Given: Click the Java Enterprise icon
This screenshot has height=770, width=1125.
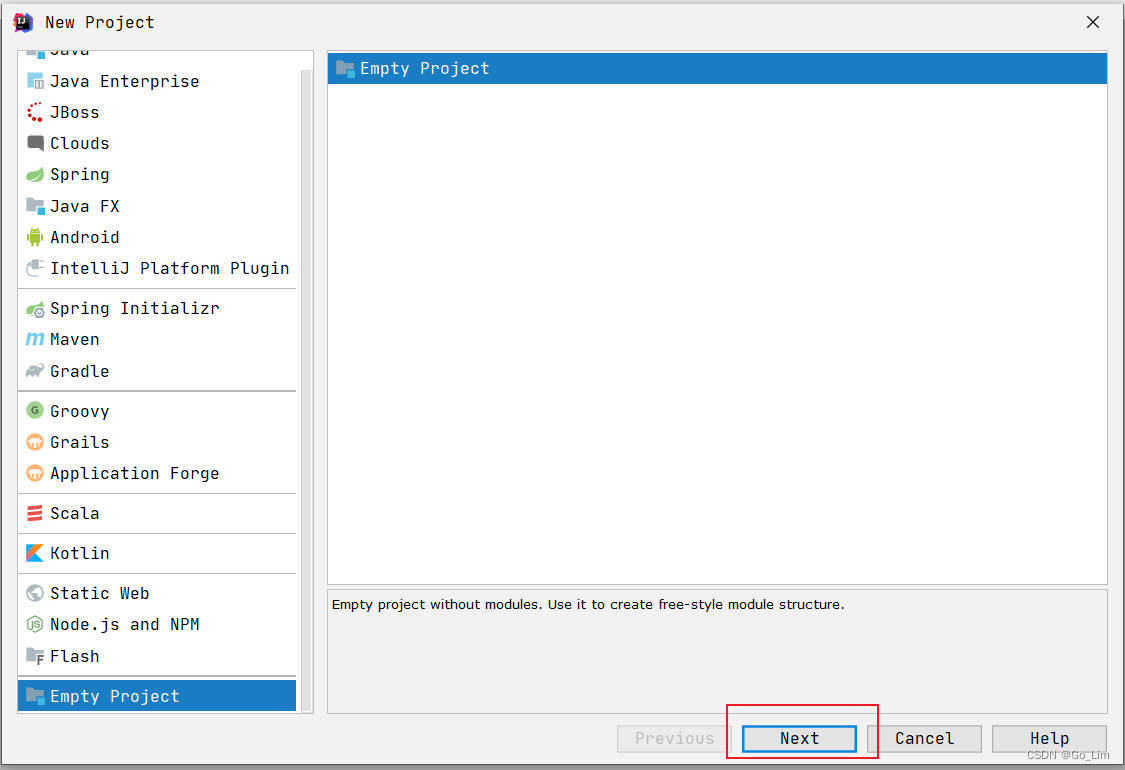Looking at the screenshot, I should click(34, 81).
